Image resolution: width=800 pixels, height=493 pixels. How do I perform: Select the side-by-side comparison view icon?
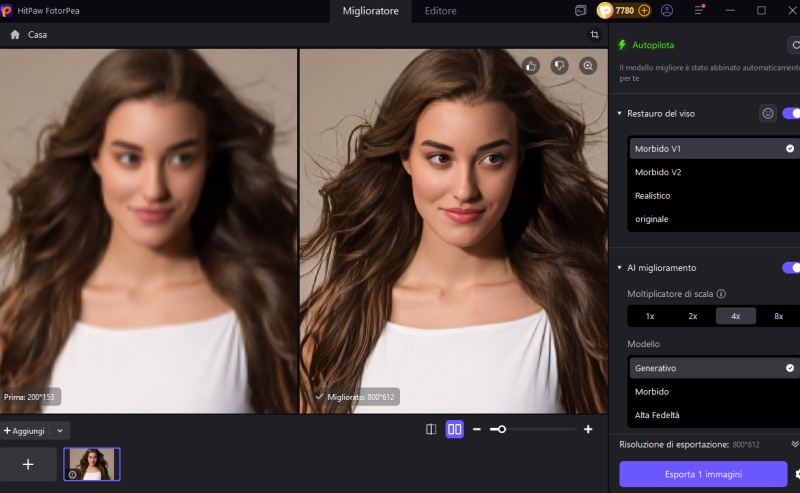point(455,429)
